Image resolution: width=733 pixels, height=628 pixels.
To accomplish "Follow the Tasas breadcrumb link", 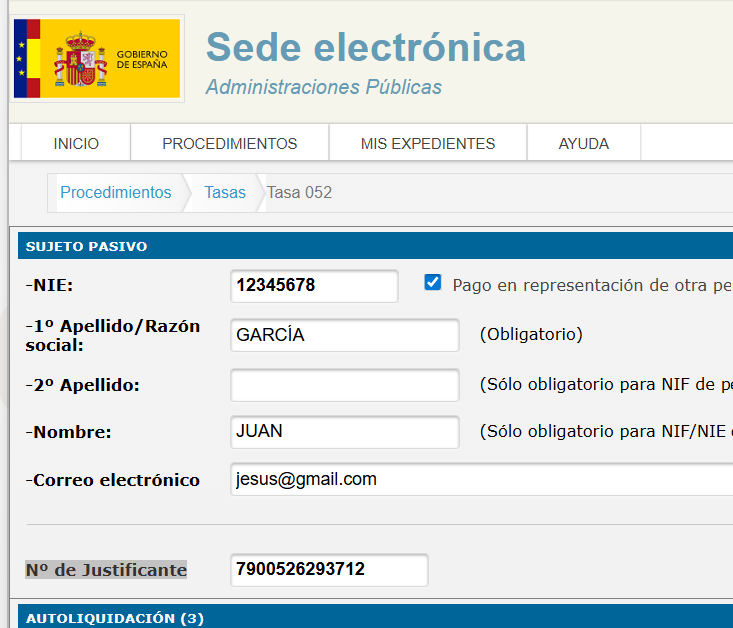I will (225, 192).
